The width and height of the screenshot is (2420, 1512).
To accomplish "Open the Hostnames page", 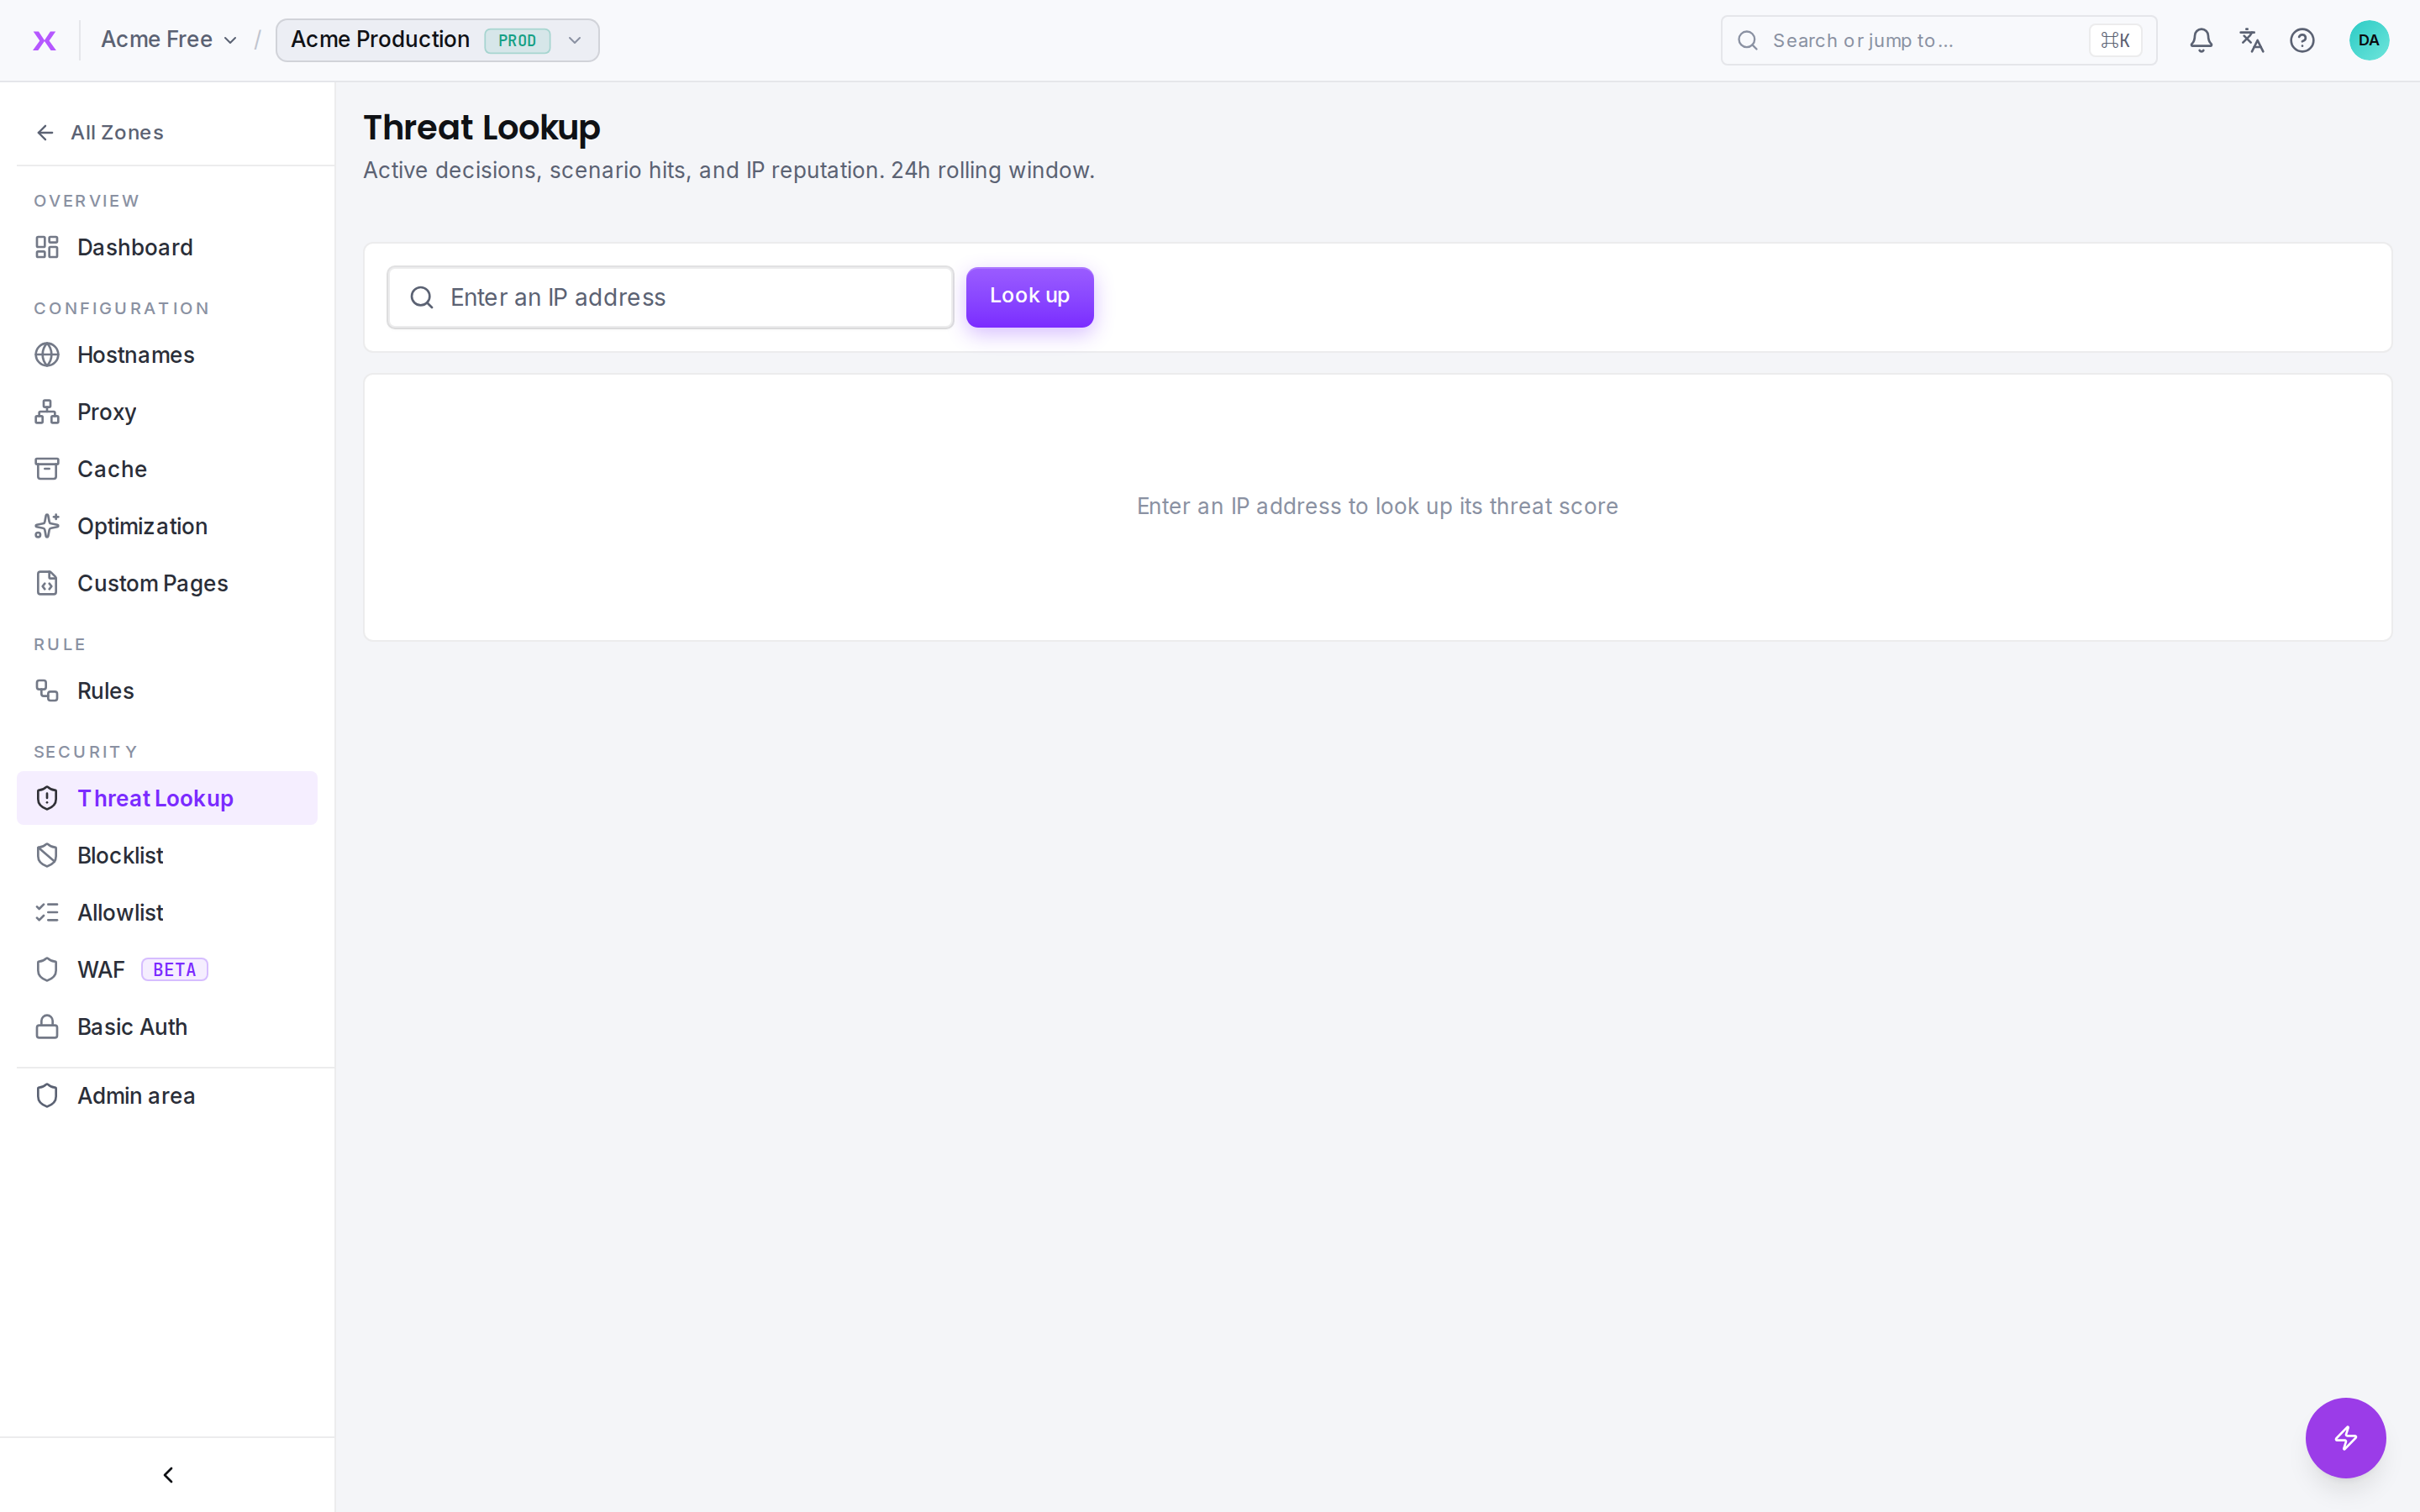I will (167, 355).
